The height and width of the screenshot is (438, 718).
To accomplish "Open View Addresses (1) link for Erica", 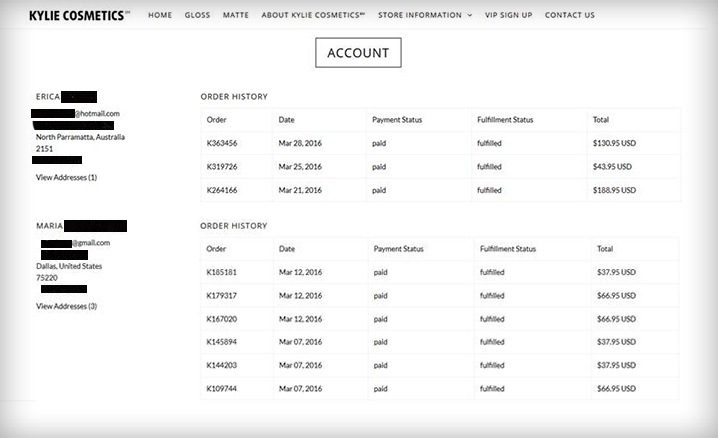I will 66,177.
